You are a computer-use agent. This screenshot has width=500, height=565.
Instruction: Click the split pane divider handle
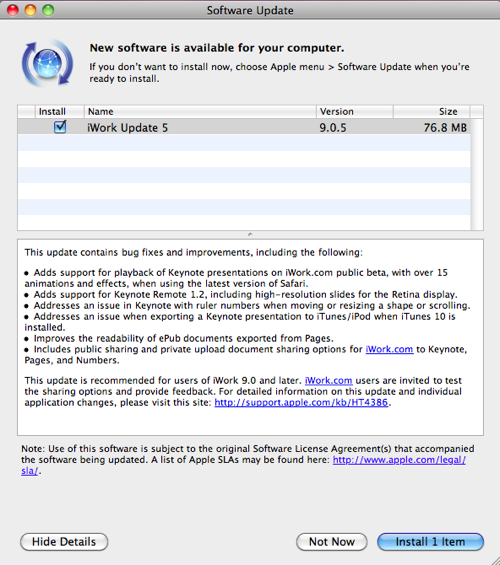click(250, 235)
